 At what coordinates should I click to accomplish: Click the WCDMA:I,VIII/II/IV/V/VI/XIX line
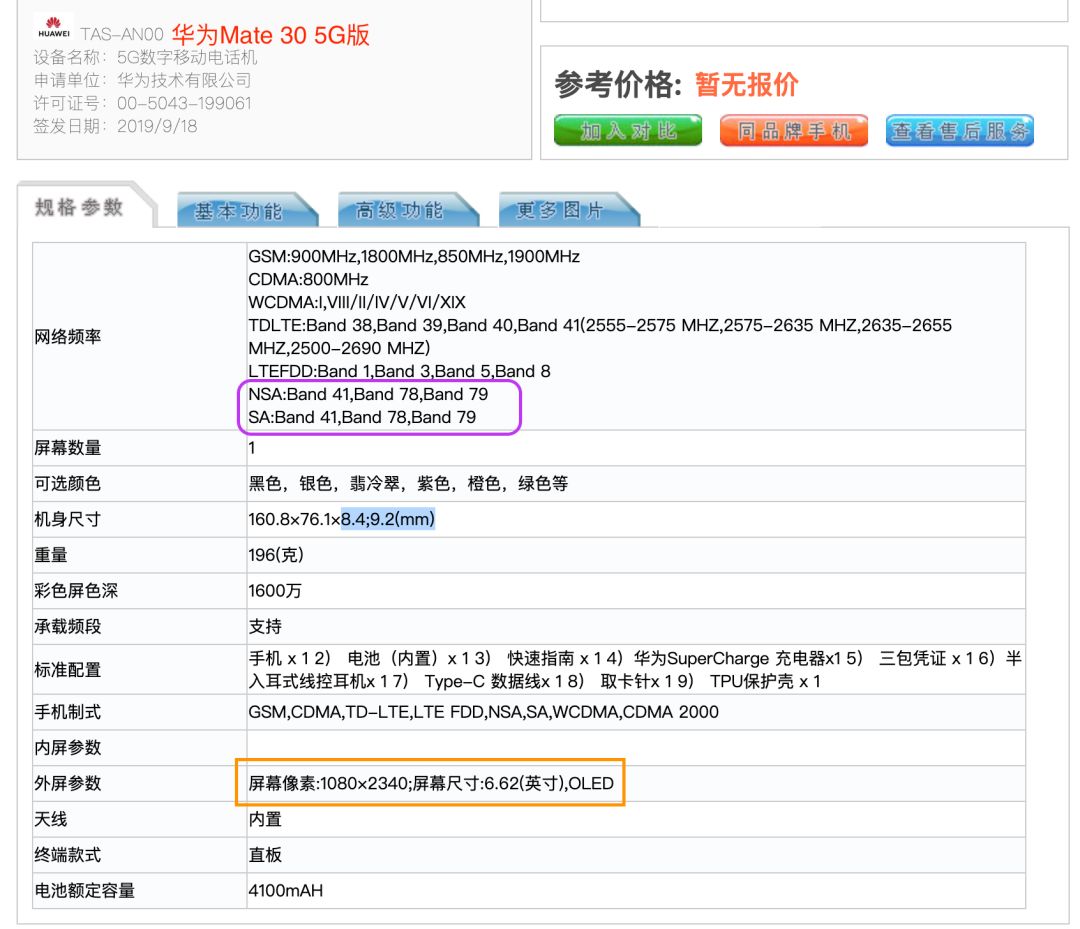(357, 302)
